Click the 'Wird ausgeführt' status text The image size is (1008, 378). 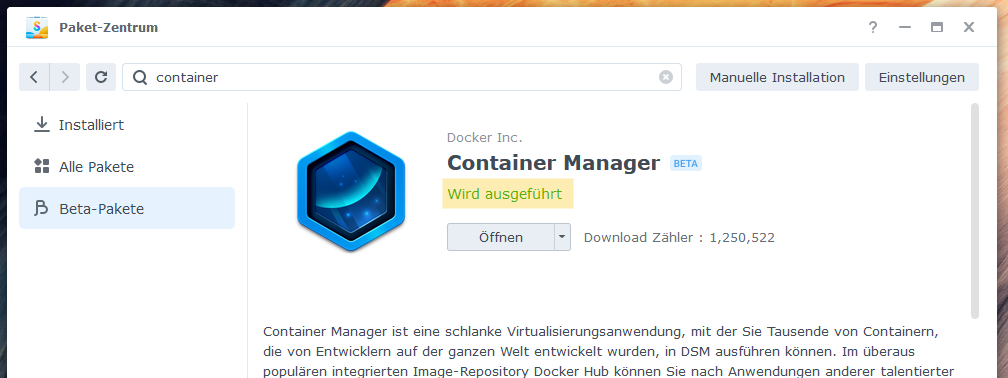point(505,194)
